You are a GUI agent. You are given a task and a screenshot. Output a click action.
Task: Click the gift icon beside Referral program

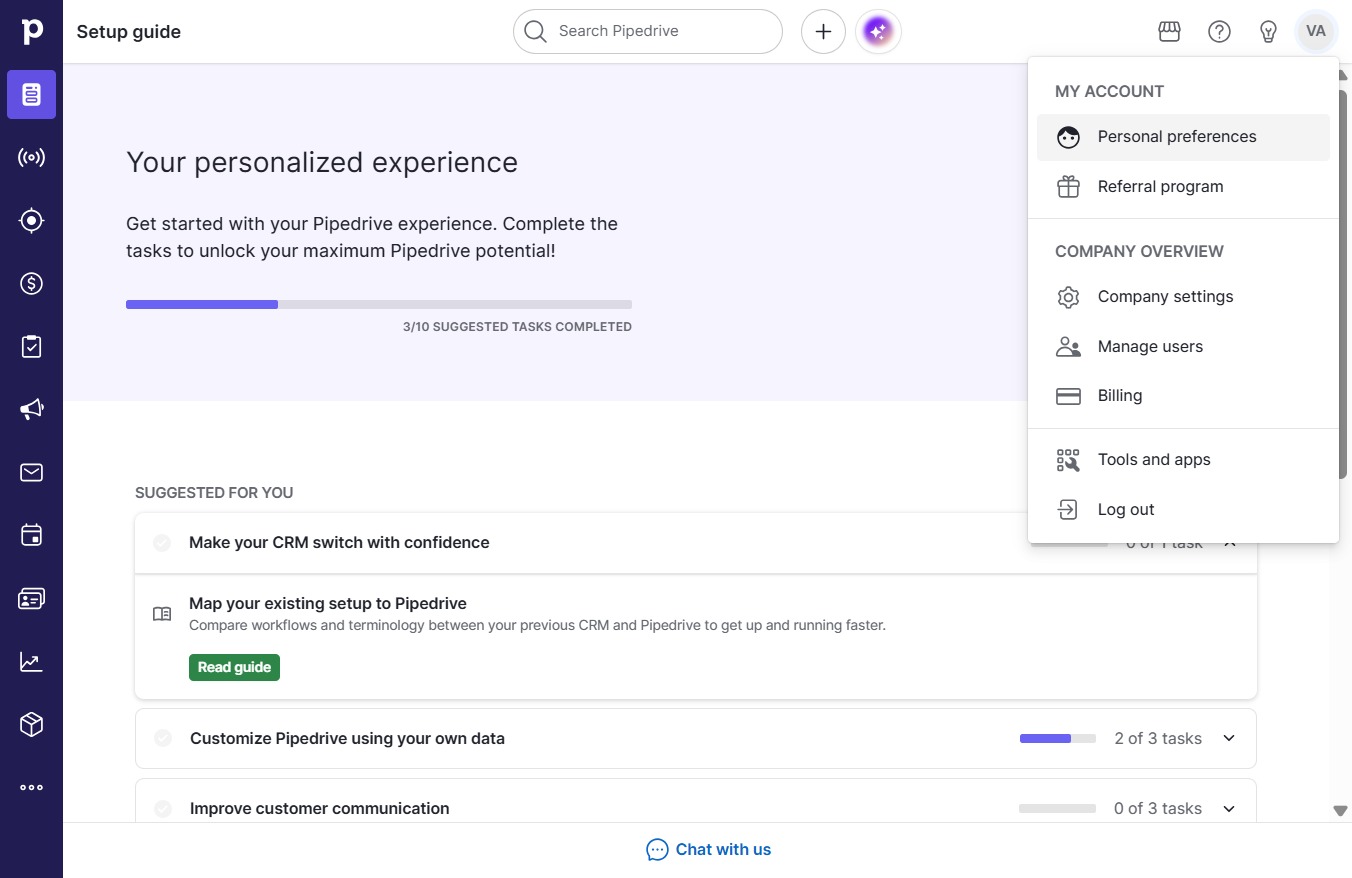click(1068, 187)
